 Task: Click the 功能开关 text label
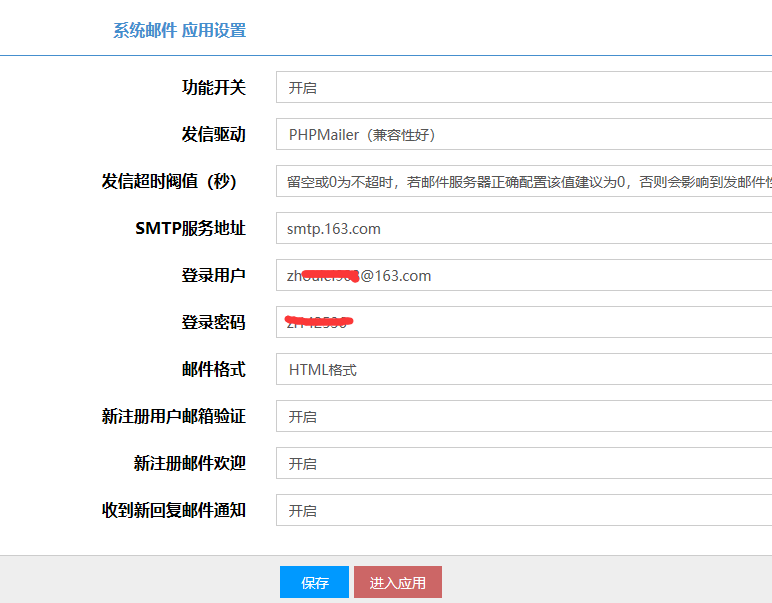213,87
